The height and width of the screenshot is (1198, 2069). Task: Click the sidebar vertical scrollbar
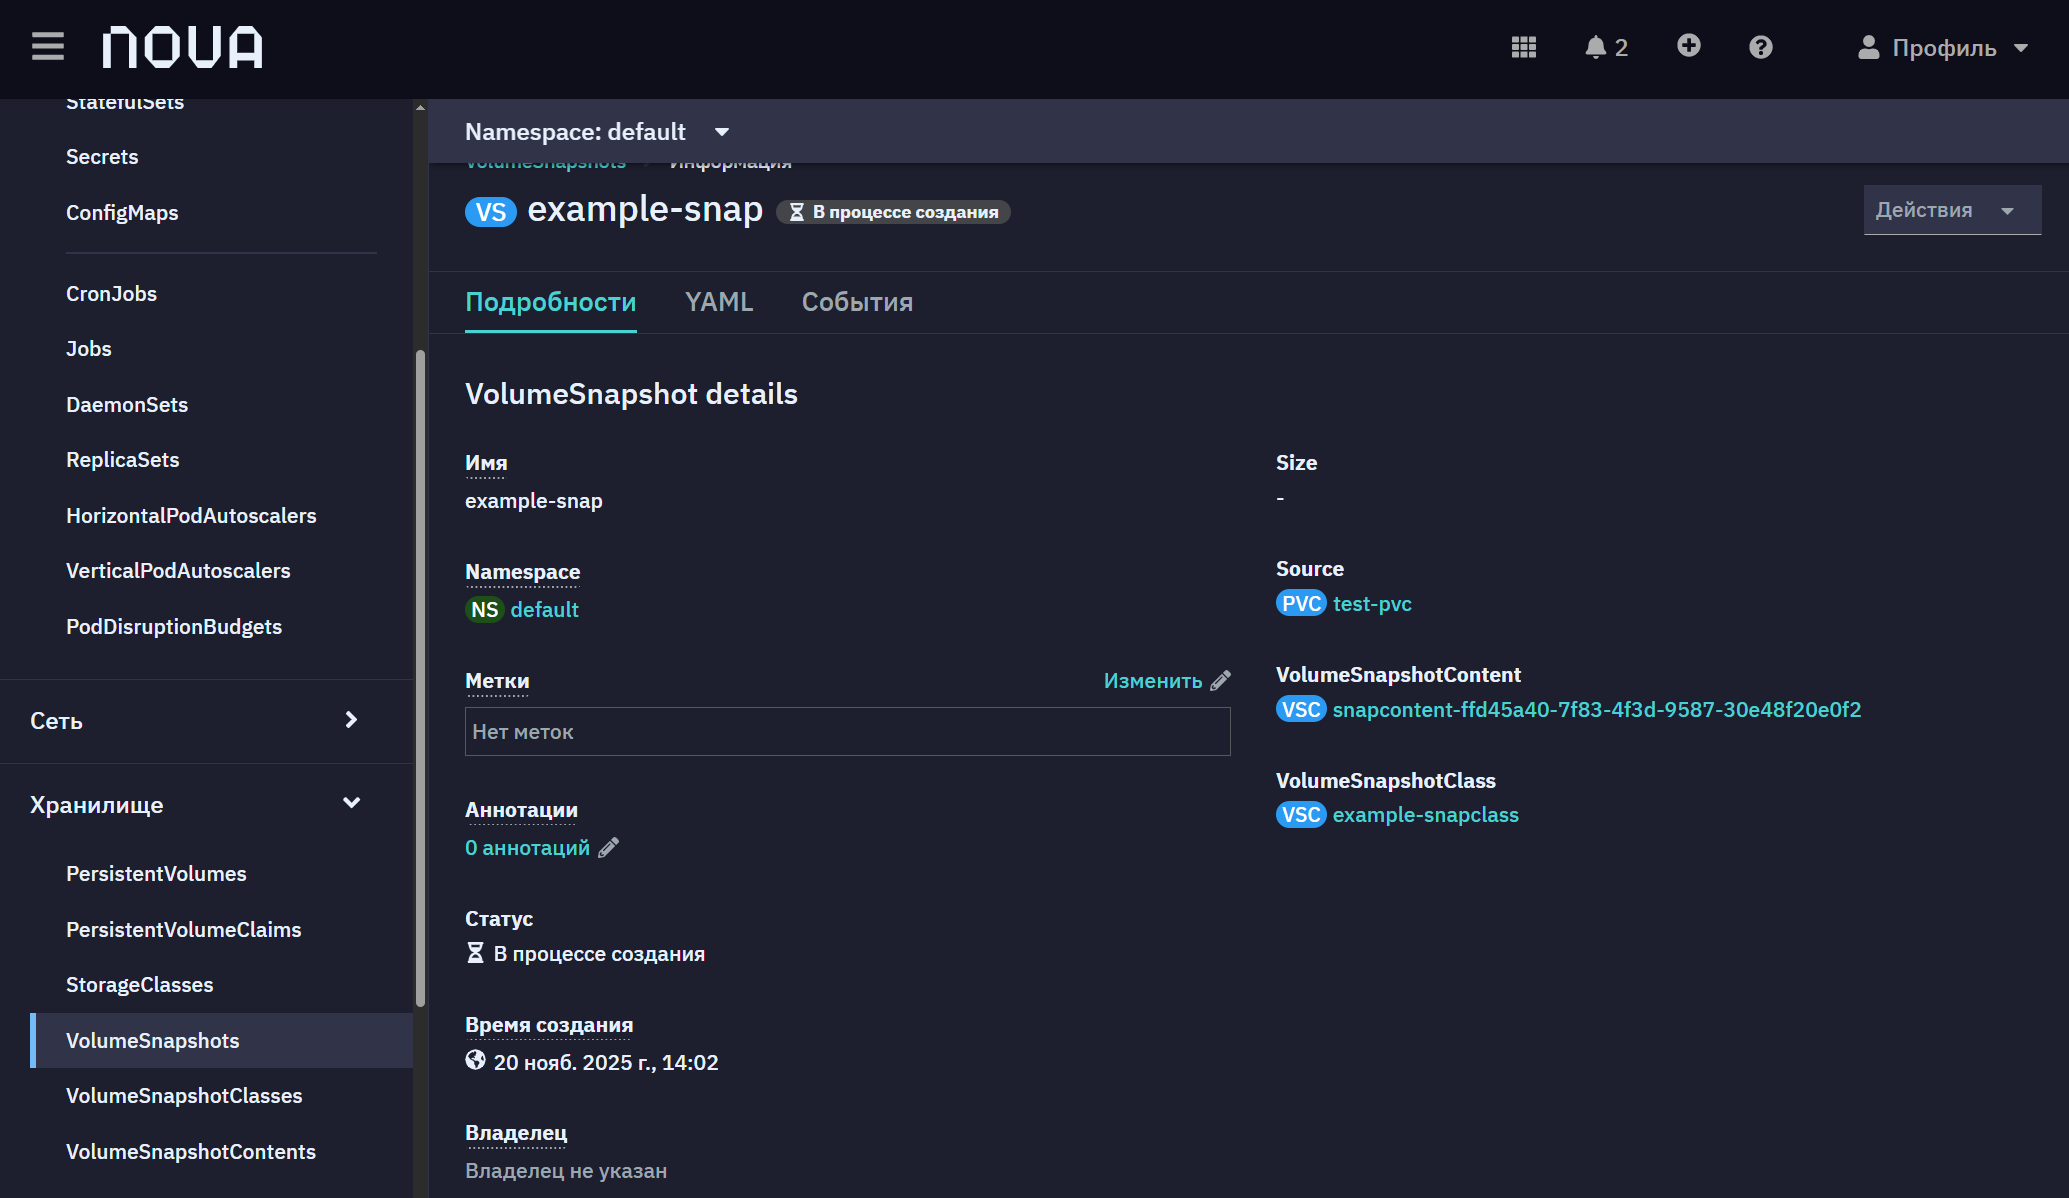[420, 678]
